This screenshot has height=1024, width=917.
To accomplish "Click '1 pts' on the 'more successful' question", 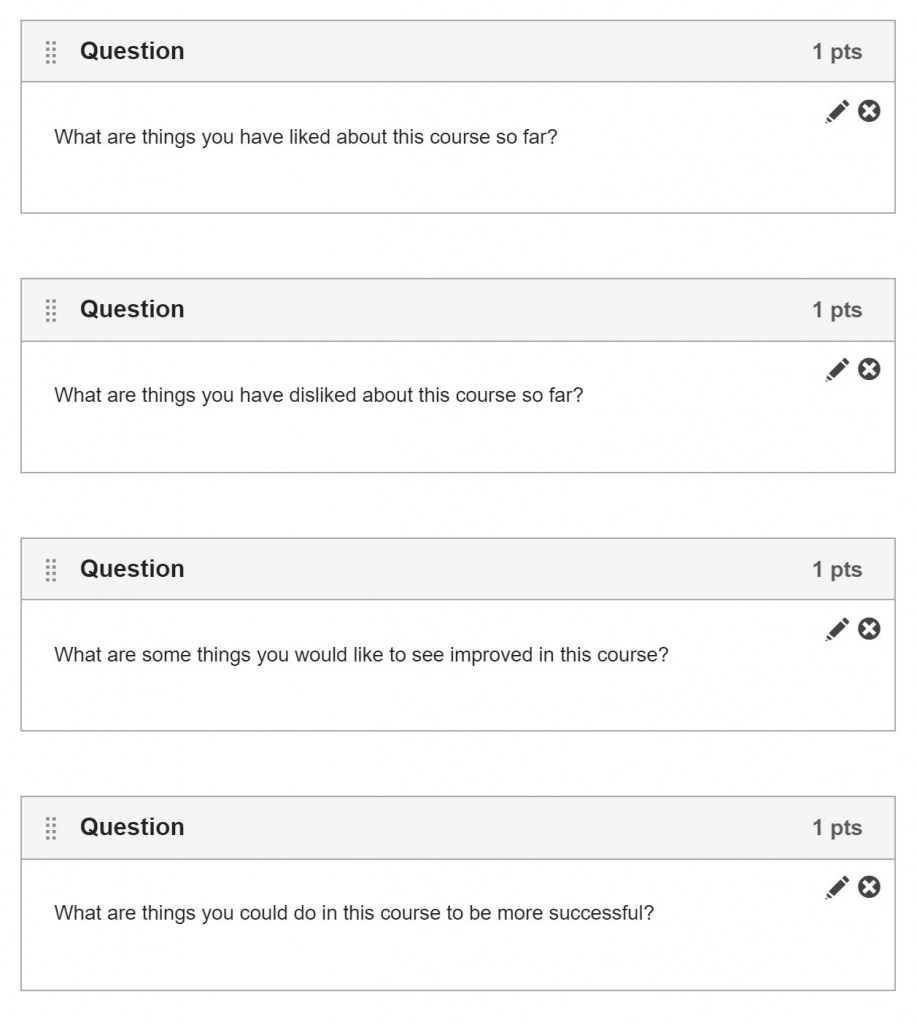I will pos(836,828).
